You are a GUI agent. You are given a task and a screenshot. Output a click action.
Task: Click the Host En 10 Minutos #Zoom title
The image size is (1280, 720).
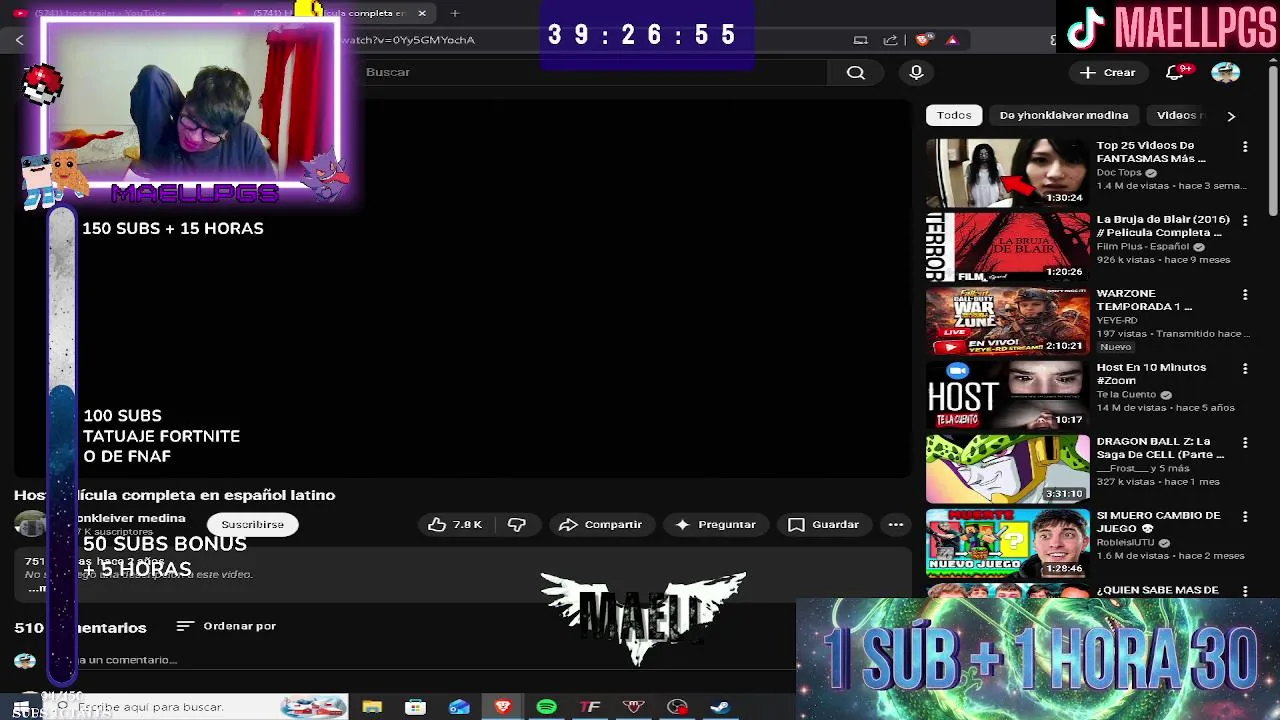click(x=1151, y=374)
